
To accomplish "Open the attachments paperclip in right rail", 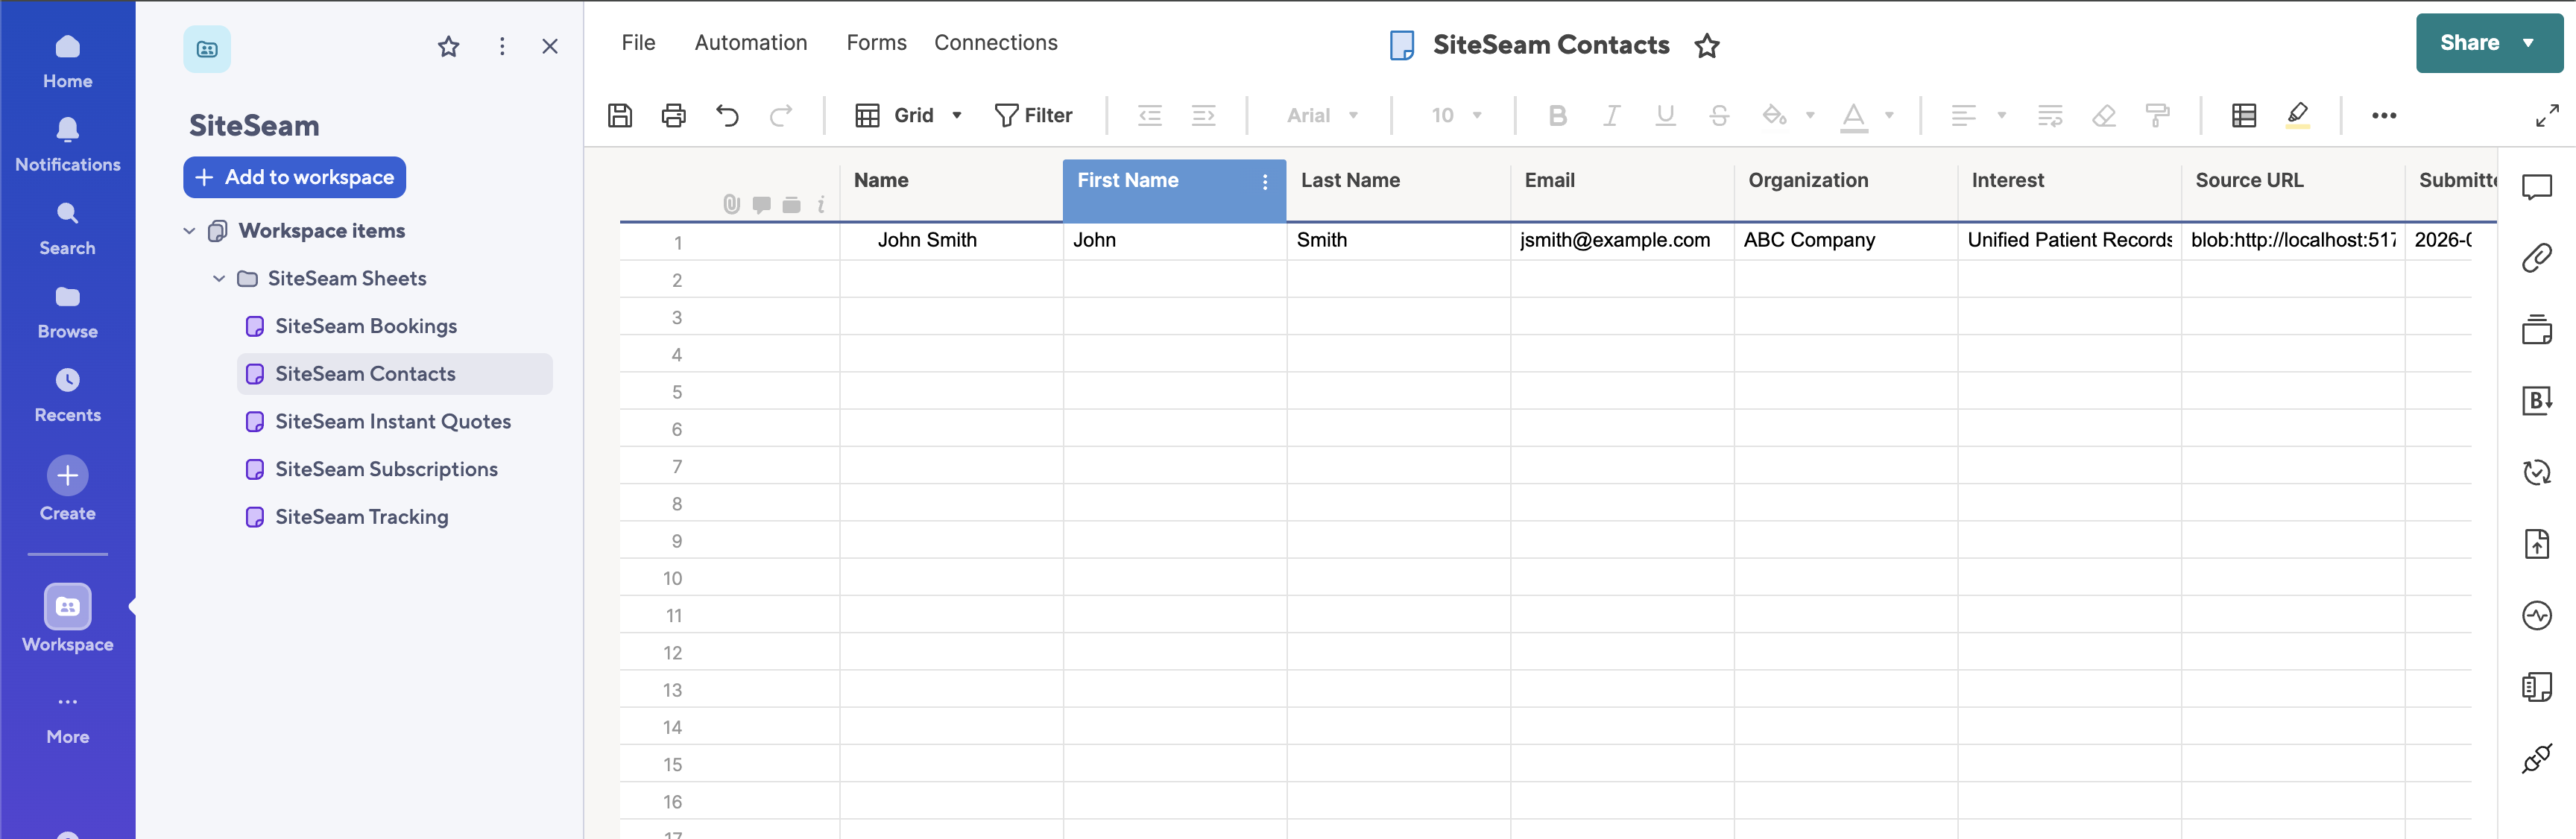I will [x=2537, y=258].
